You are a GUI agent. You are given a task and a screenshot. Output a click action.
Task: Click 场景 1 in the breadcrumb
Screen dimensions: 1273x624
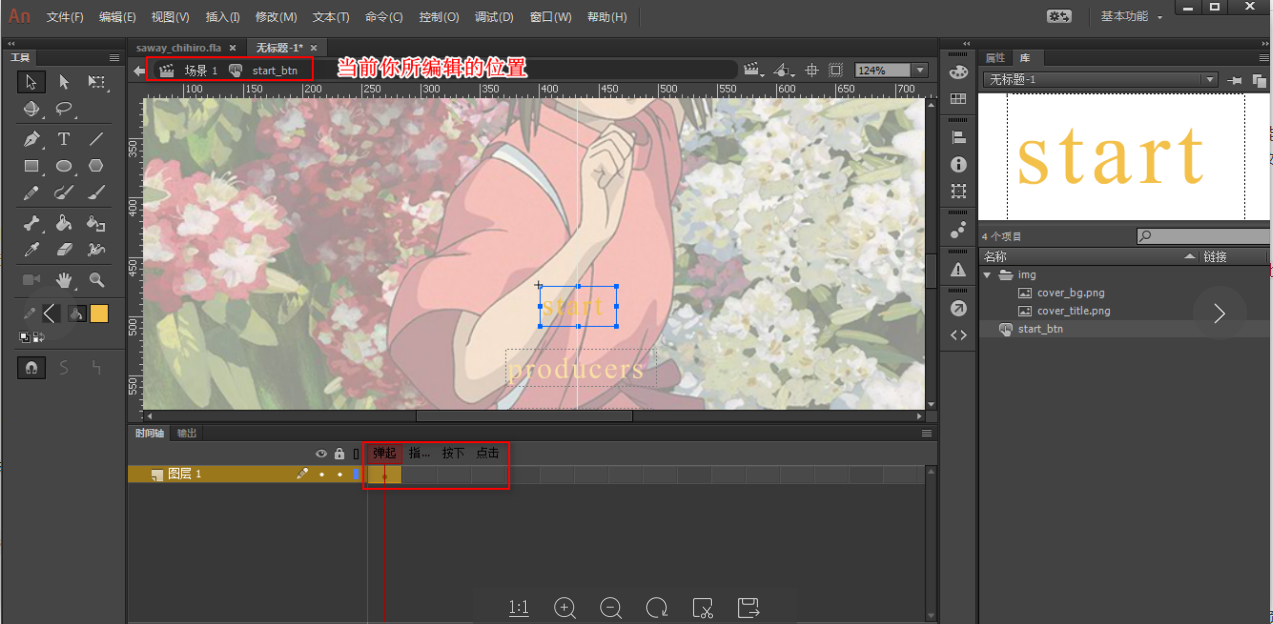201,71
